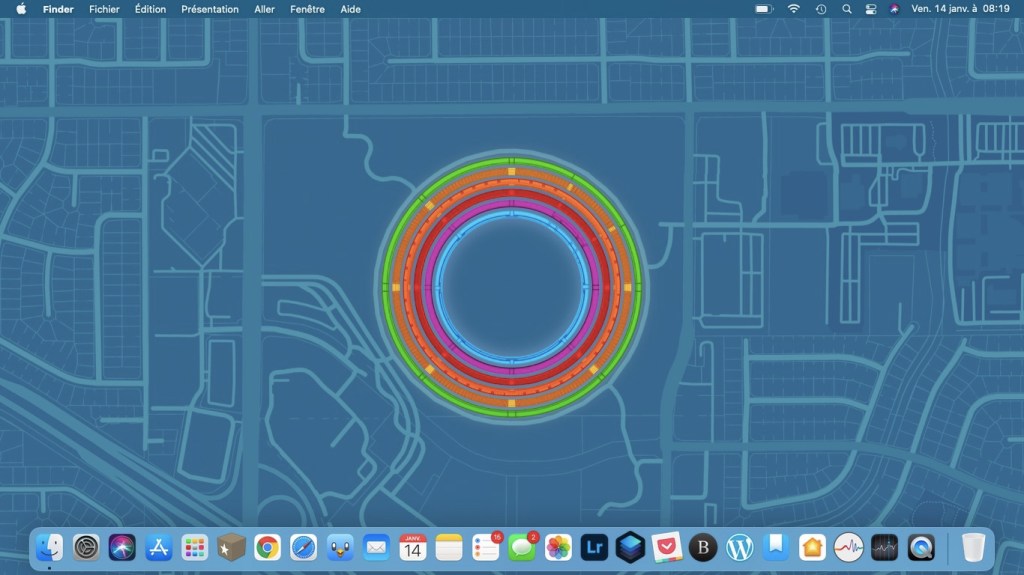Open the Apple menu
1024x575 pixels.
[21, 9]
